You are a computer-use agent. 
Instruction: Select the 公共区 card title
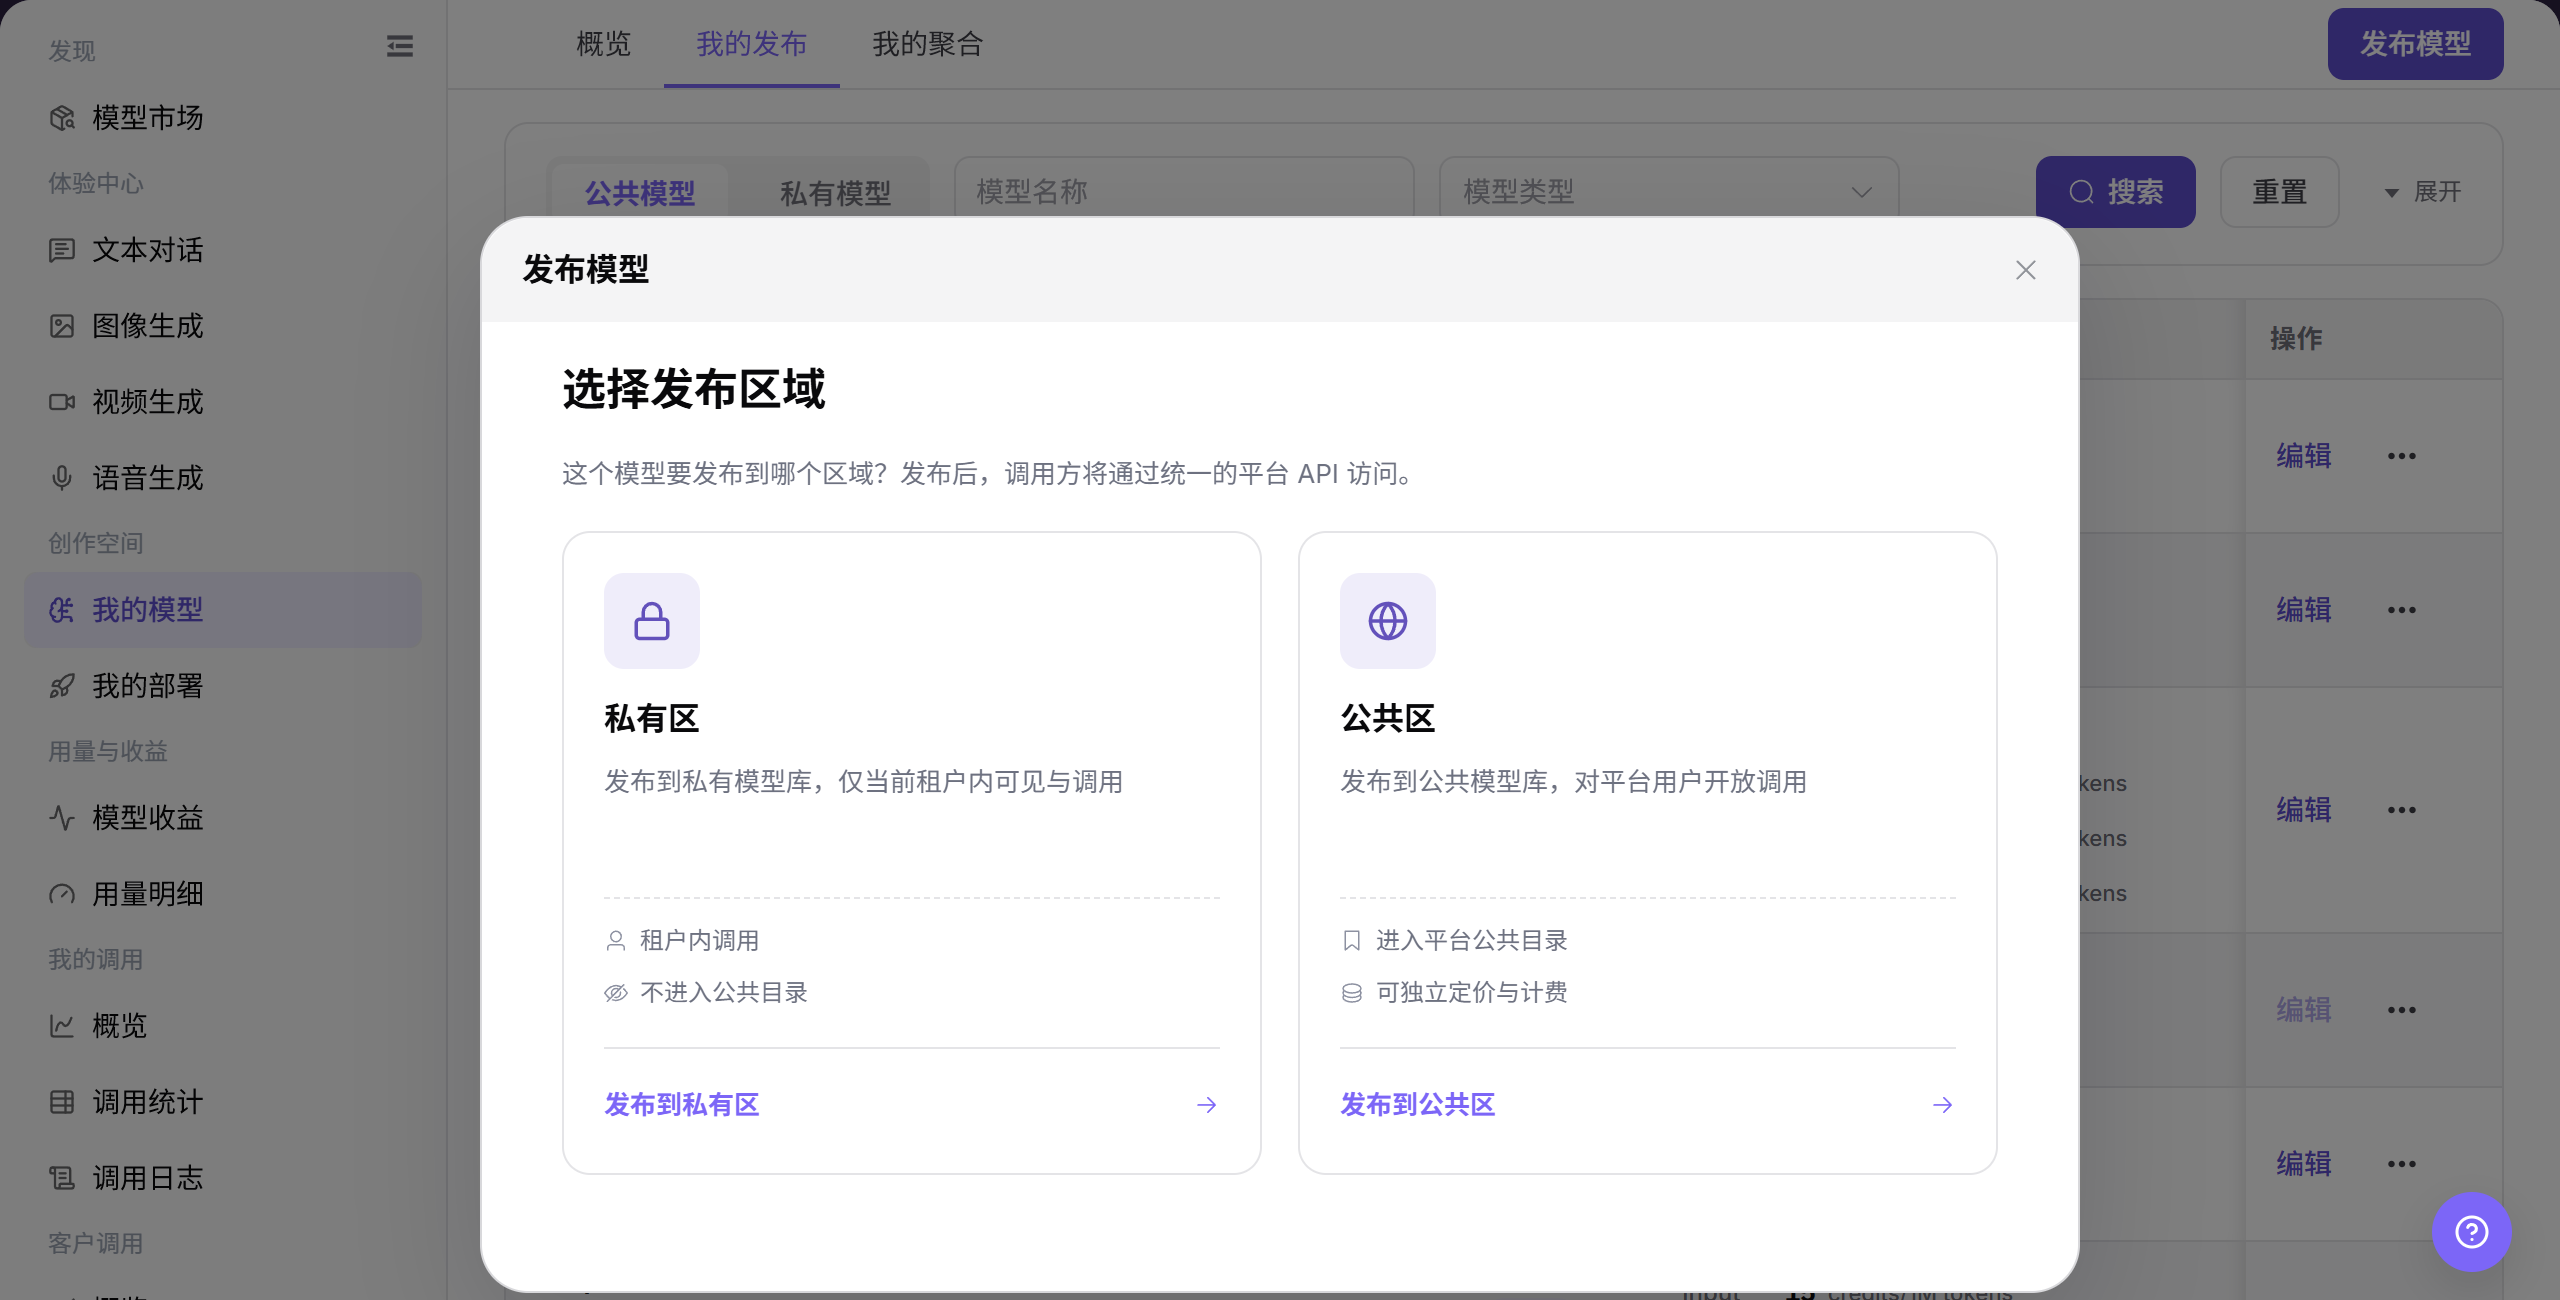1388,719
